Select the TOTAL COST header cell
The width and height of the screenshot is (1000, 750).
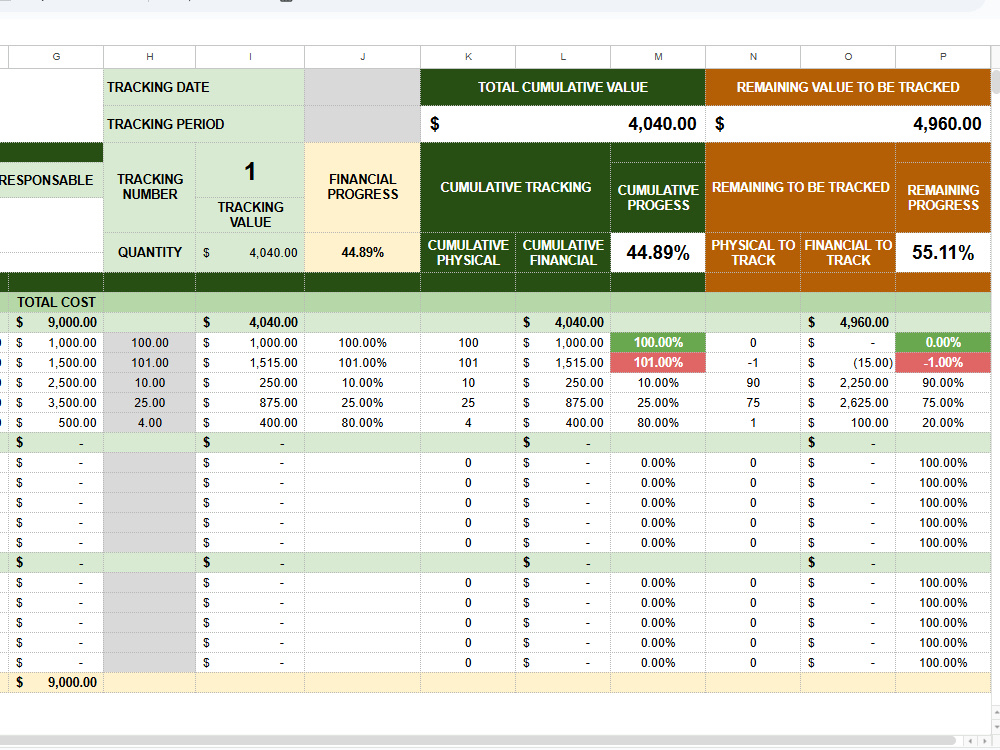[56, 302]
